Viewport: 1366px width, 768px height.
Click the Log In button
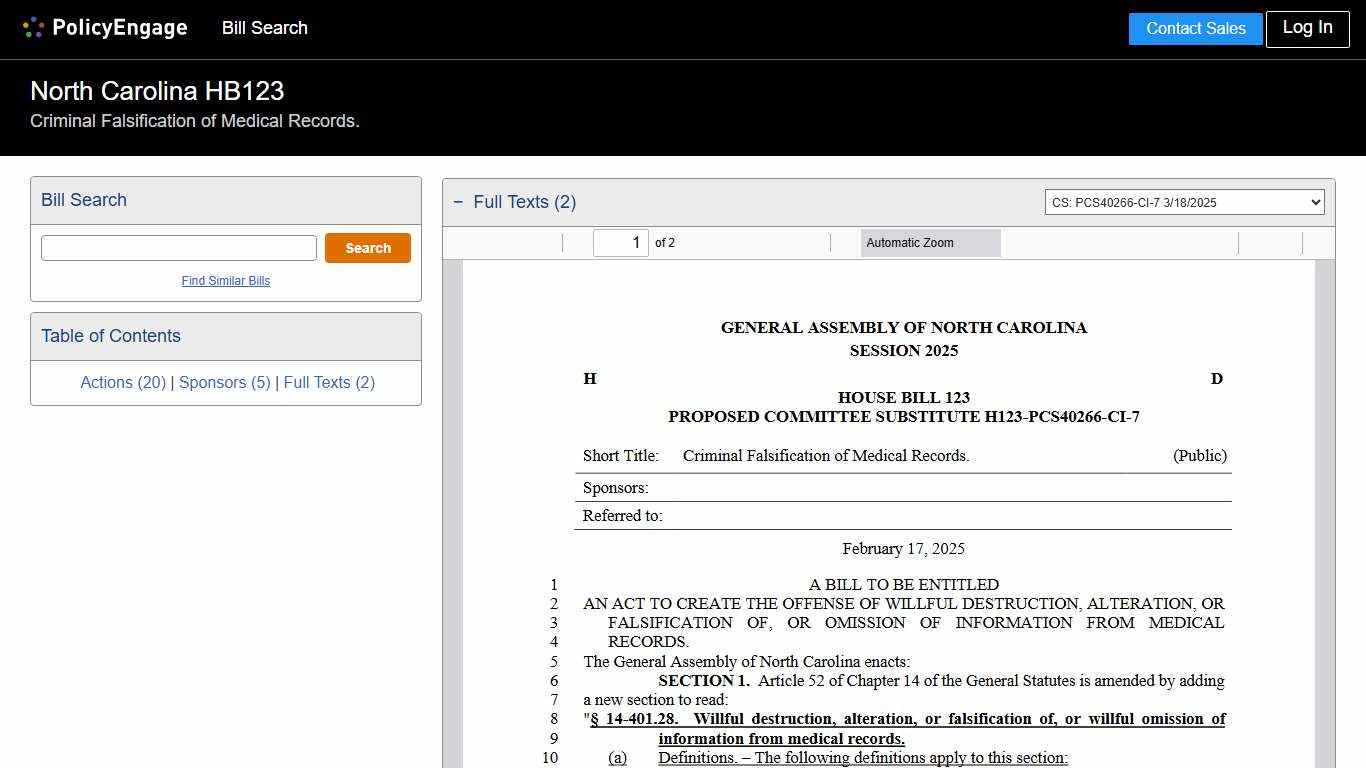point(1307,28)
